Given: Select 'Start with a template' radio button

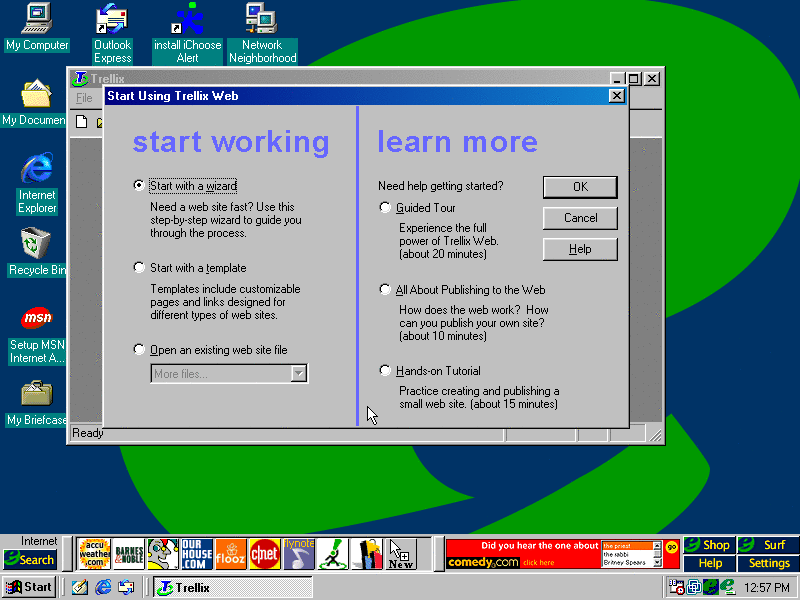Looking at the screenshot, I should pos(139,268).
